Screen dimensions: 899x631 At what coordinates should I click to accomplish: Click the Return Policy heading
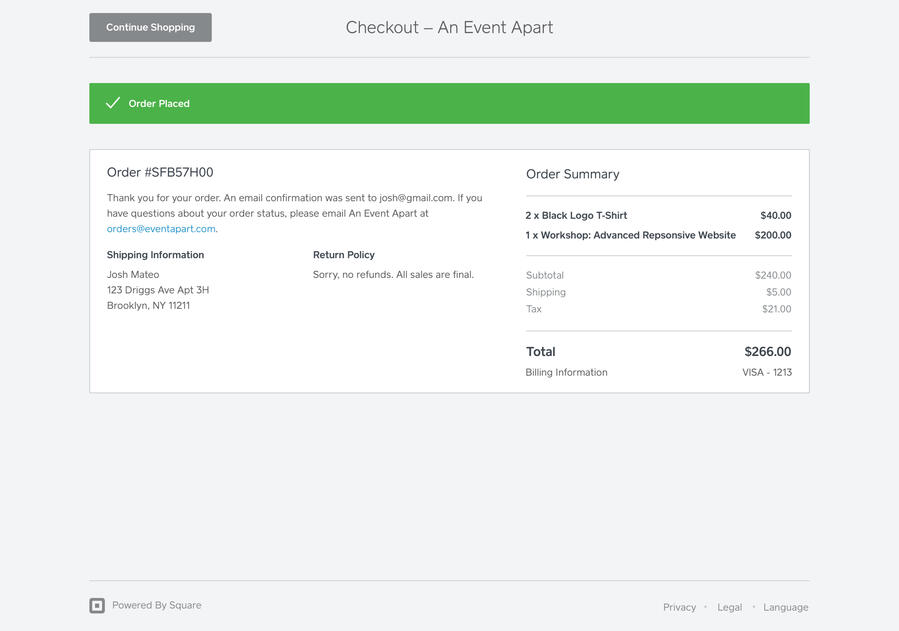[x=343, y=255]
